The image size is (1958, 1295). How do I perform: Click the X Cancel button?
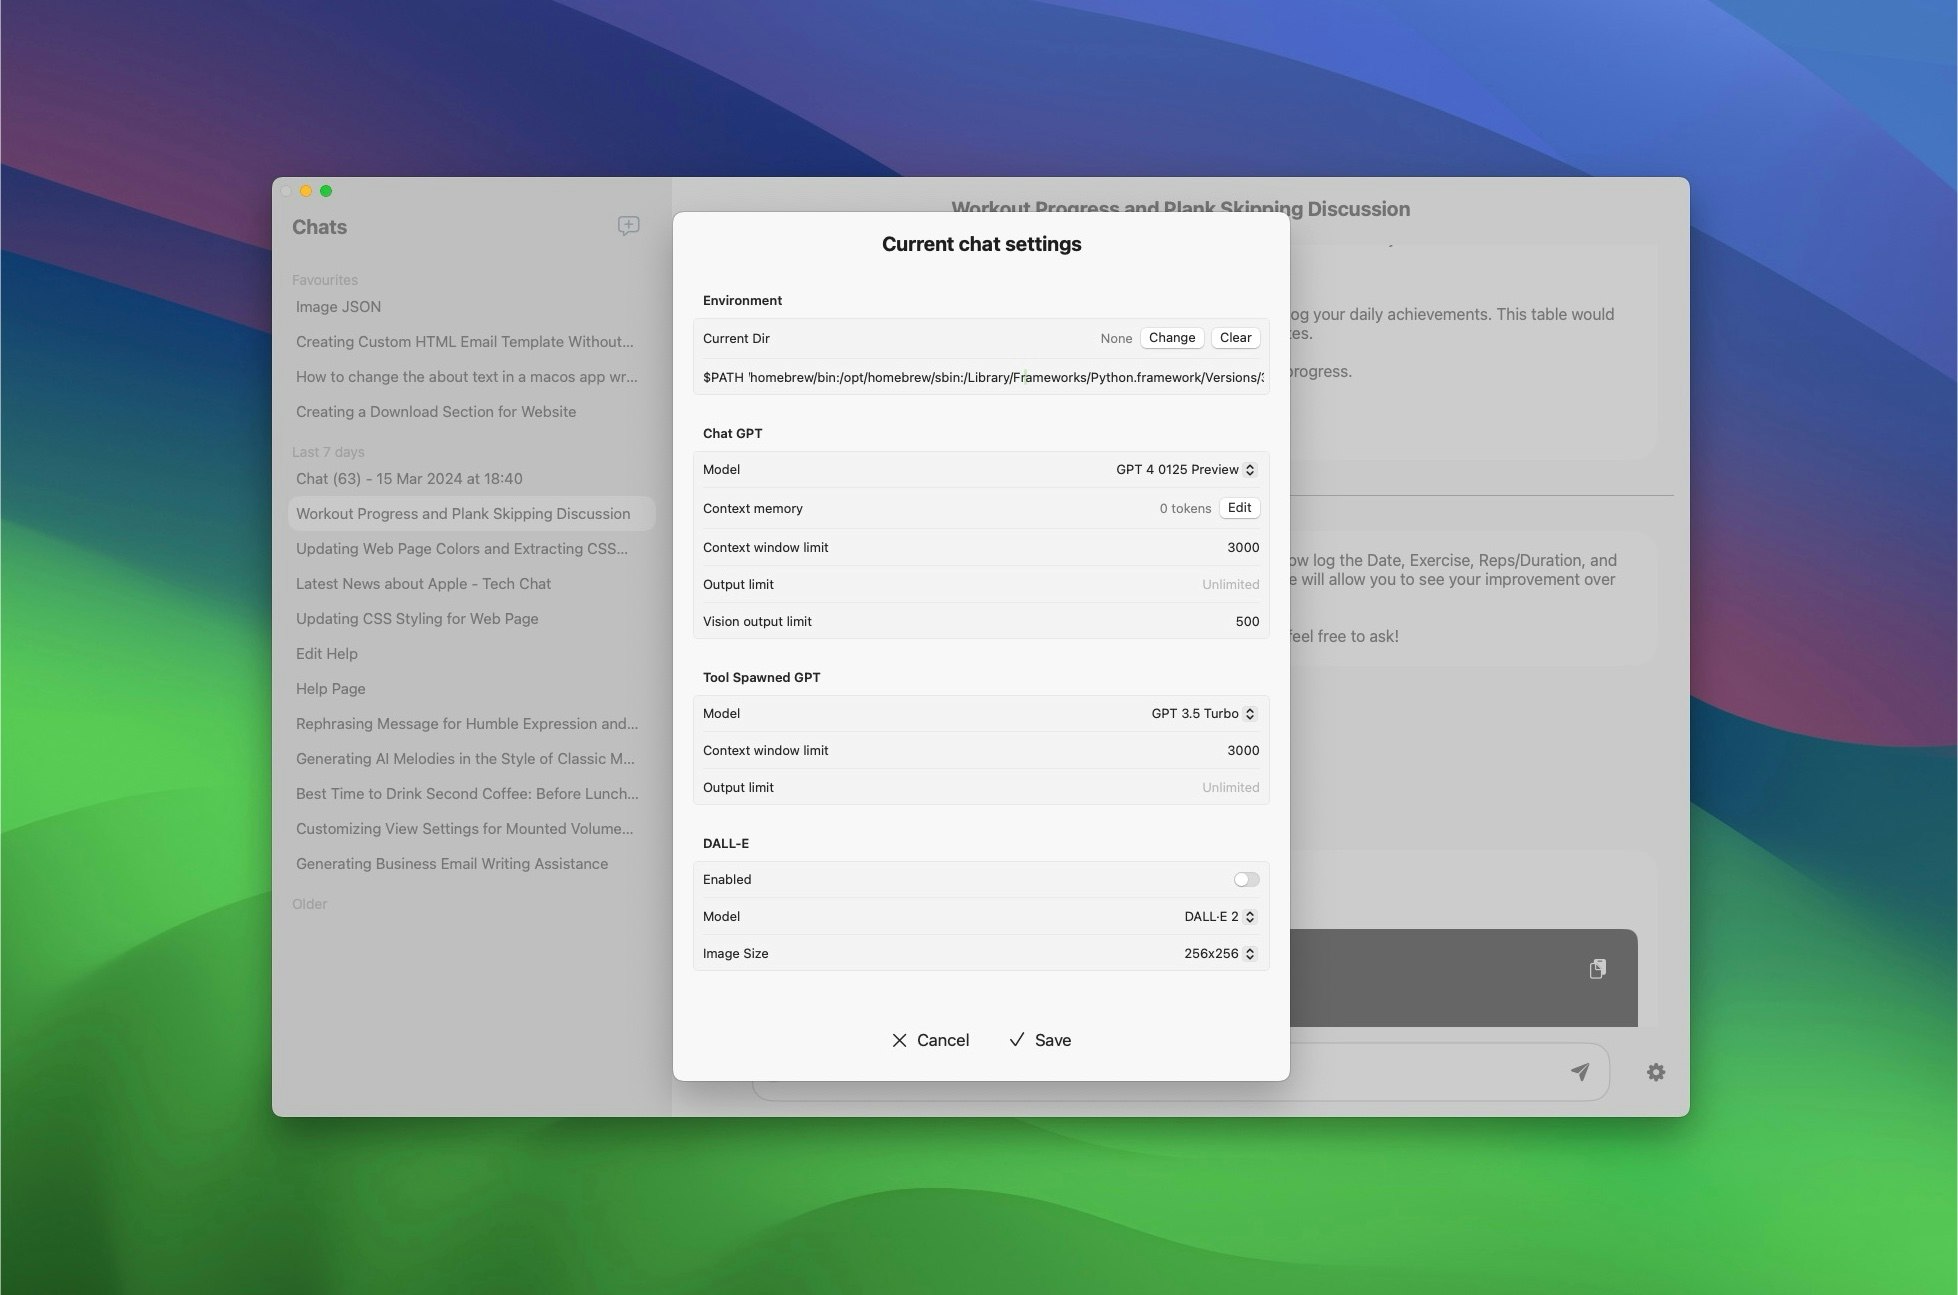[930, 1040]
